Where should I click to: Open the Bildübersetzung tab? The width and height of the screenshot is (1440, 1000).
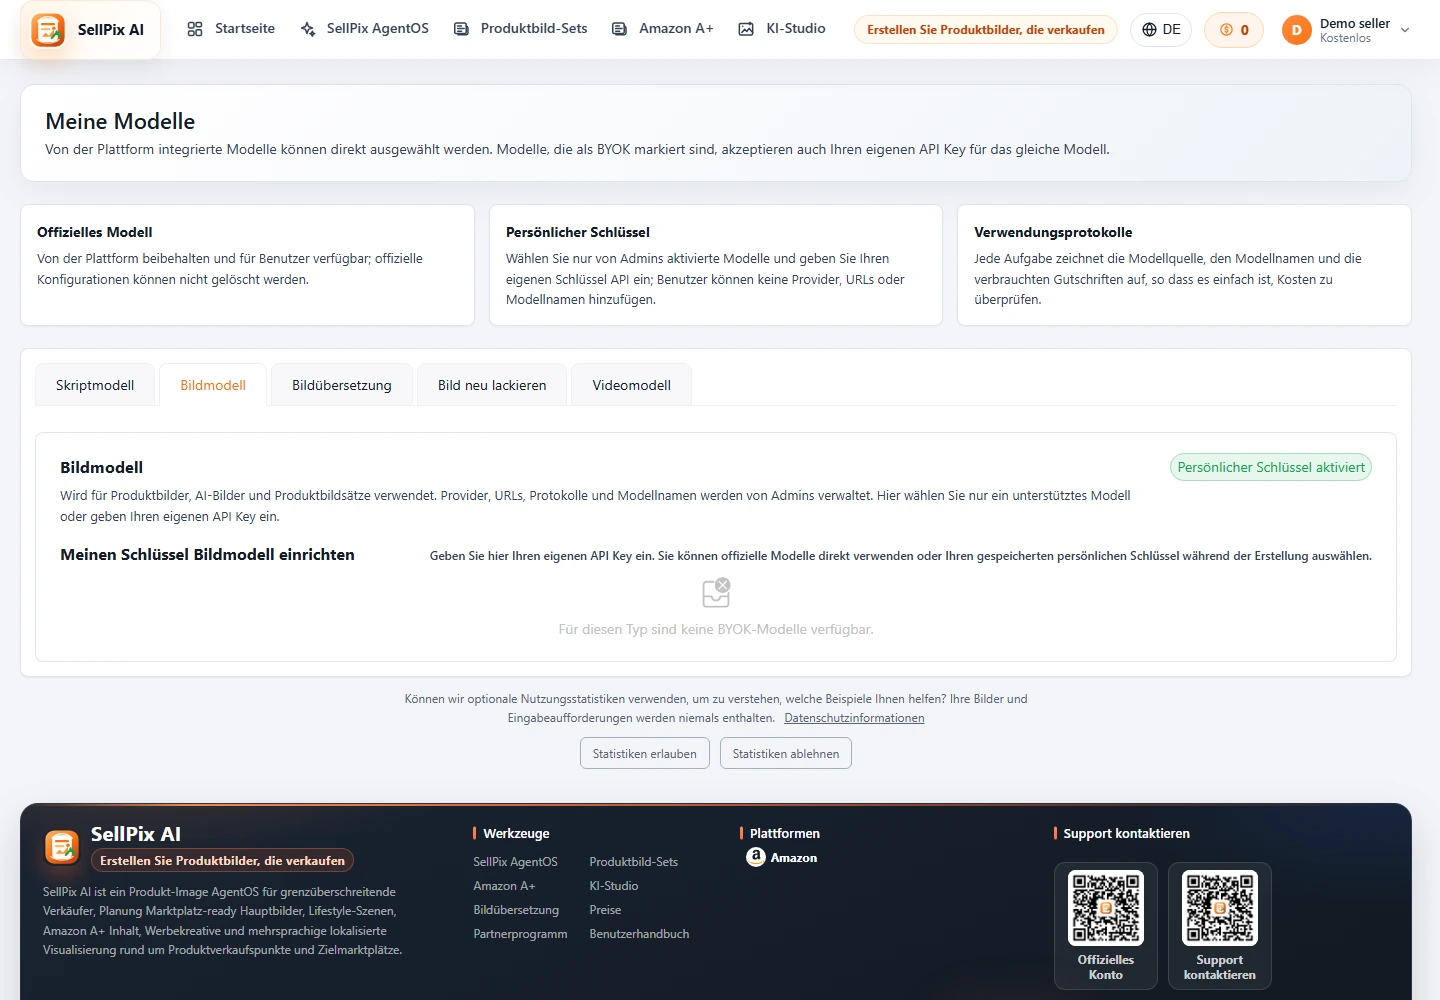pos(342,385)
